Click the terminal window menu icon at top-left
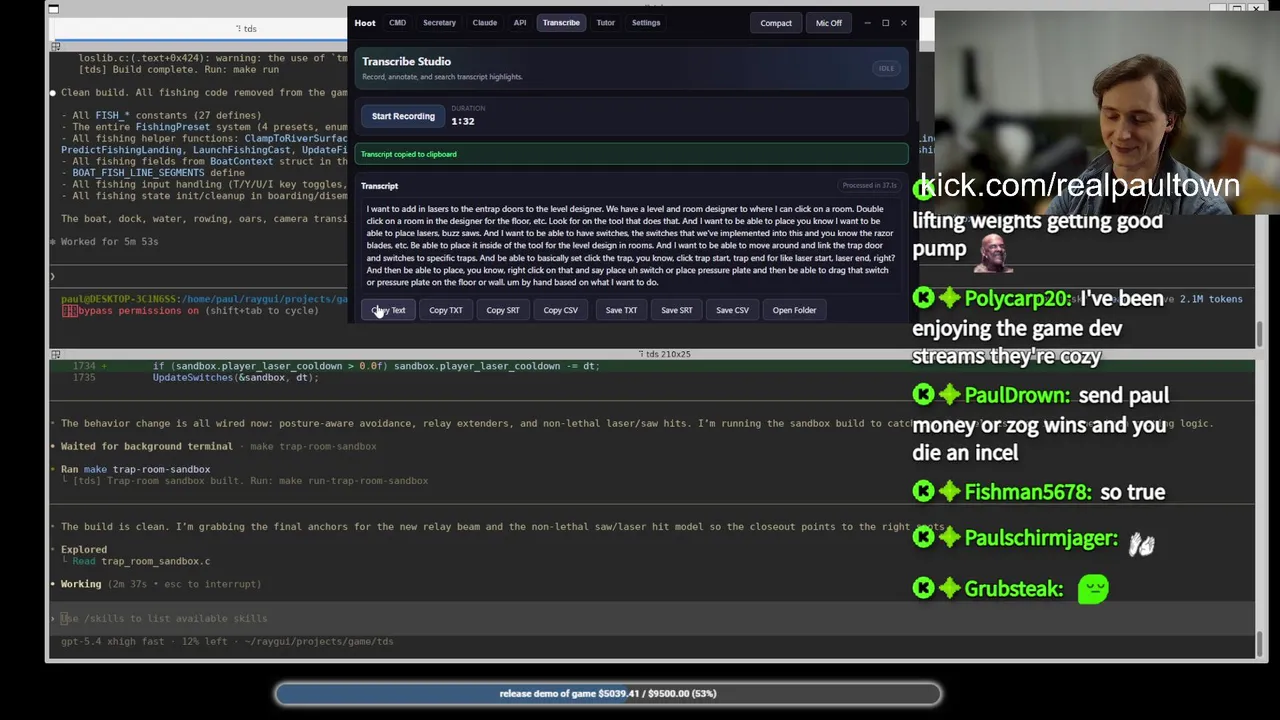 [53, 9]
